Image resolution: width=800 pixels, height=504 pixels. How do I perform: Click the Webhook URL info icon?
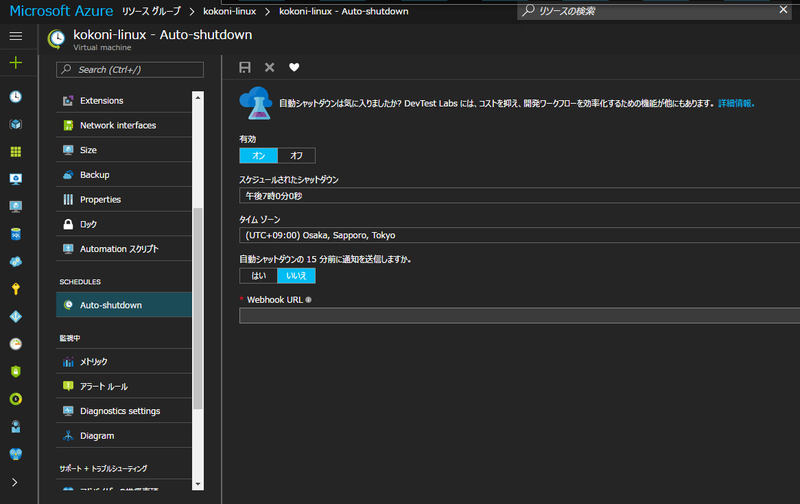click(308, 300)
